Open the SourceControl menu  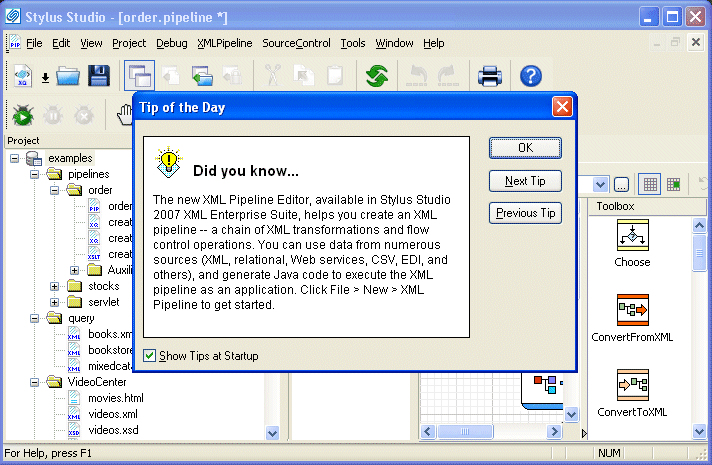[x=296, y=43]
